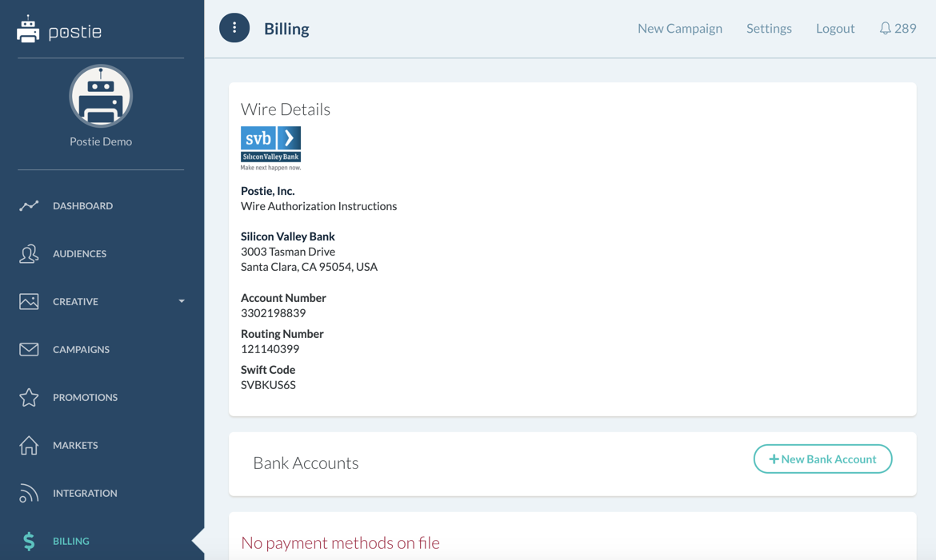This screenshot has width=936, height=560.
Task: Click the Postie Demo account name
Action: point(100,141)
